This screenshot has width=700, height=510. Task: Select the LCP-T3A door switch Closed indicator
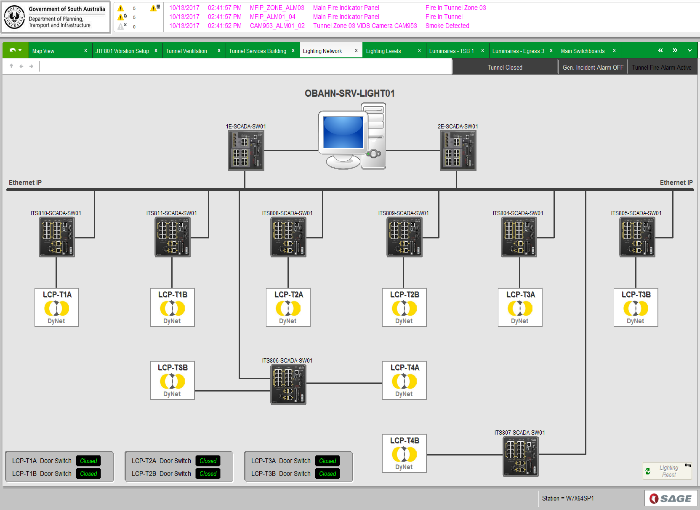click(x=327, y=460)
